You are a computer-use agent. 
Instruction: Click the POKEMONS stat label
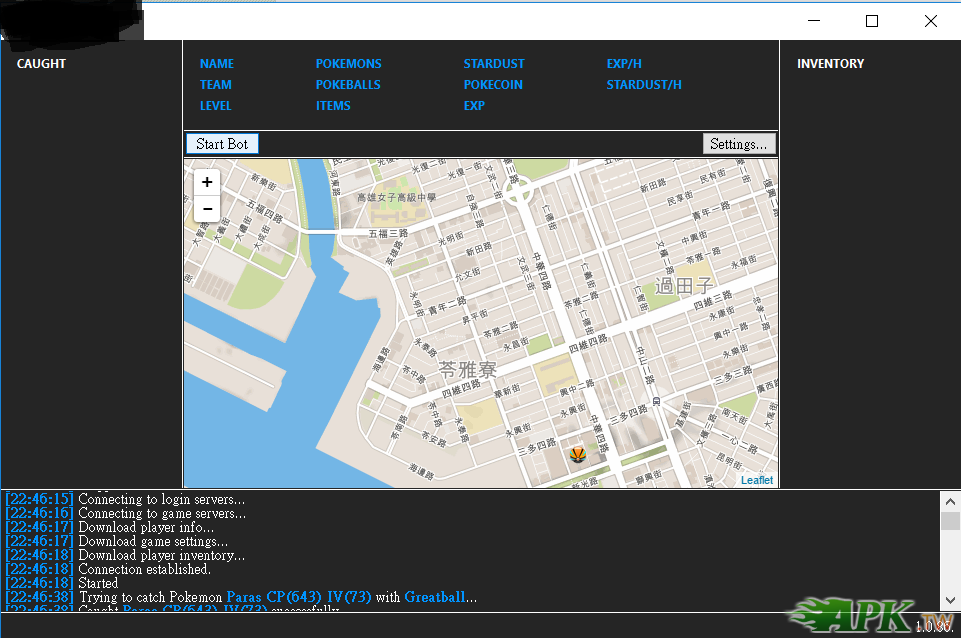coord(348,64)
